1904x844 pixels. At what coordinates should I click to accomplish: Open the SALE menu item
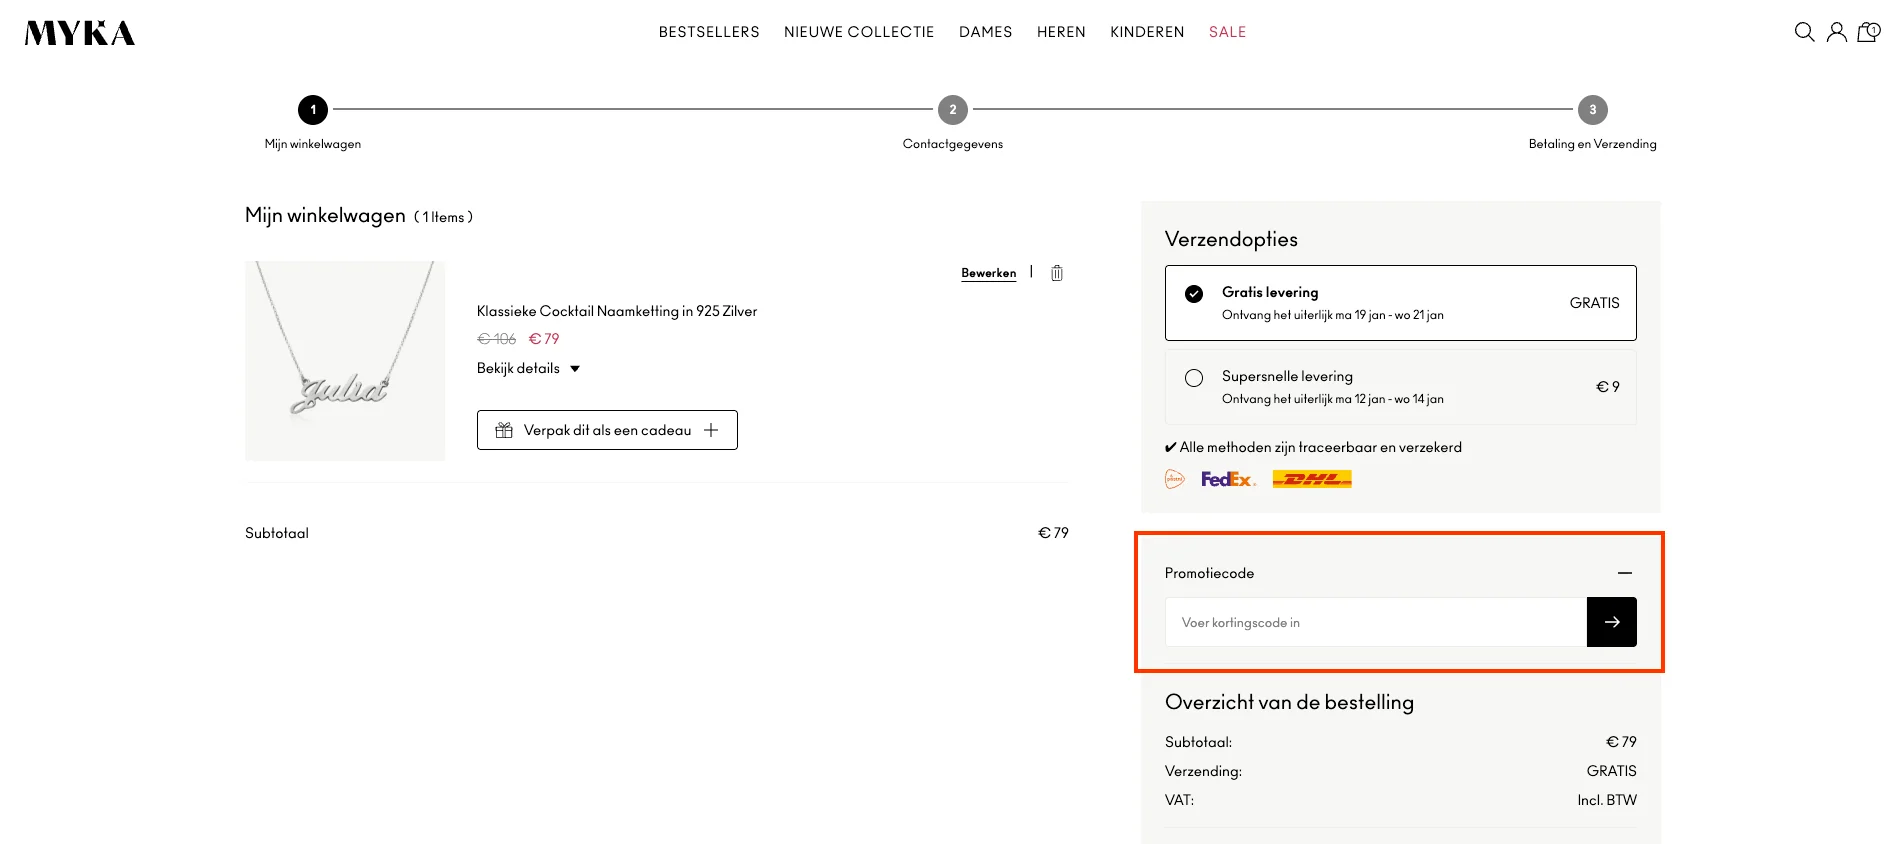[x=1227, y=32]
